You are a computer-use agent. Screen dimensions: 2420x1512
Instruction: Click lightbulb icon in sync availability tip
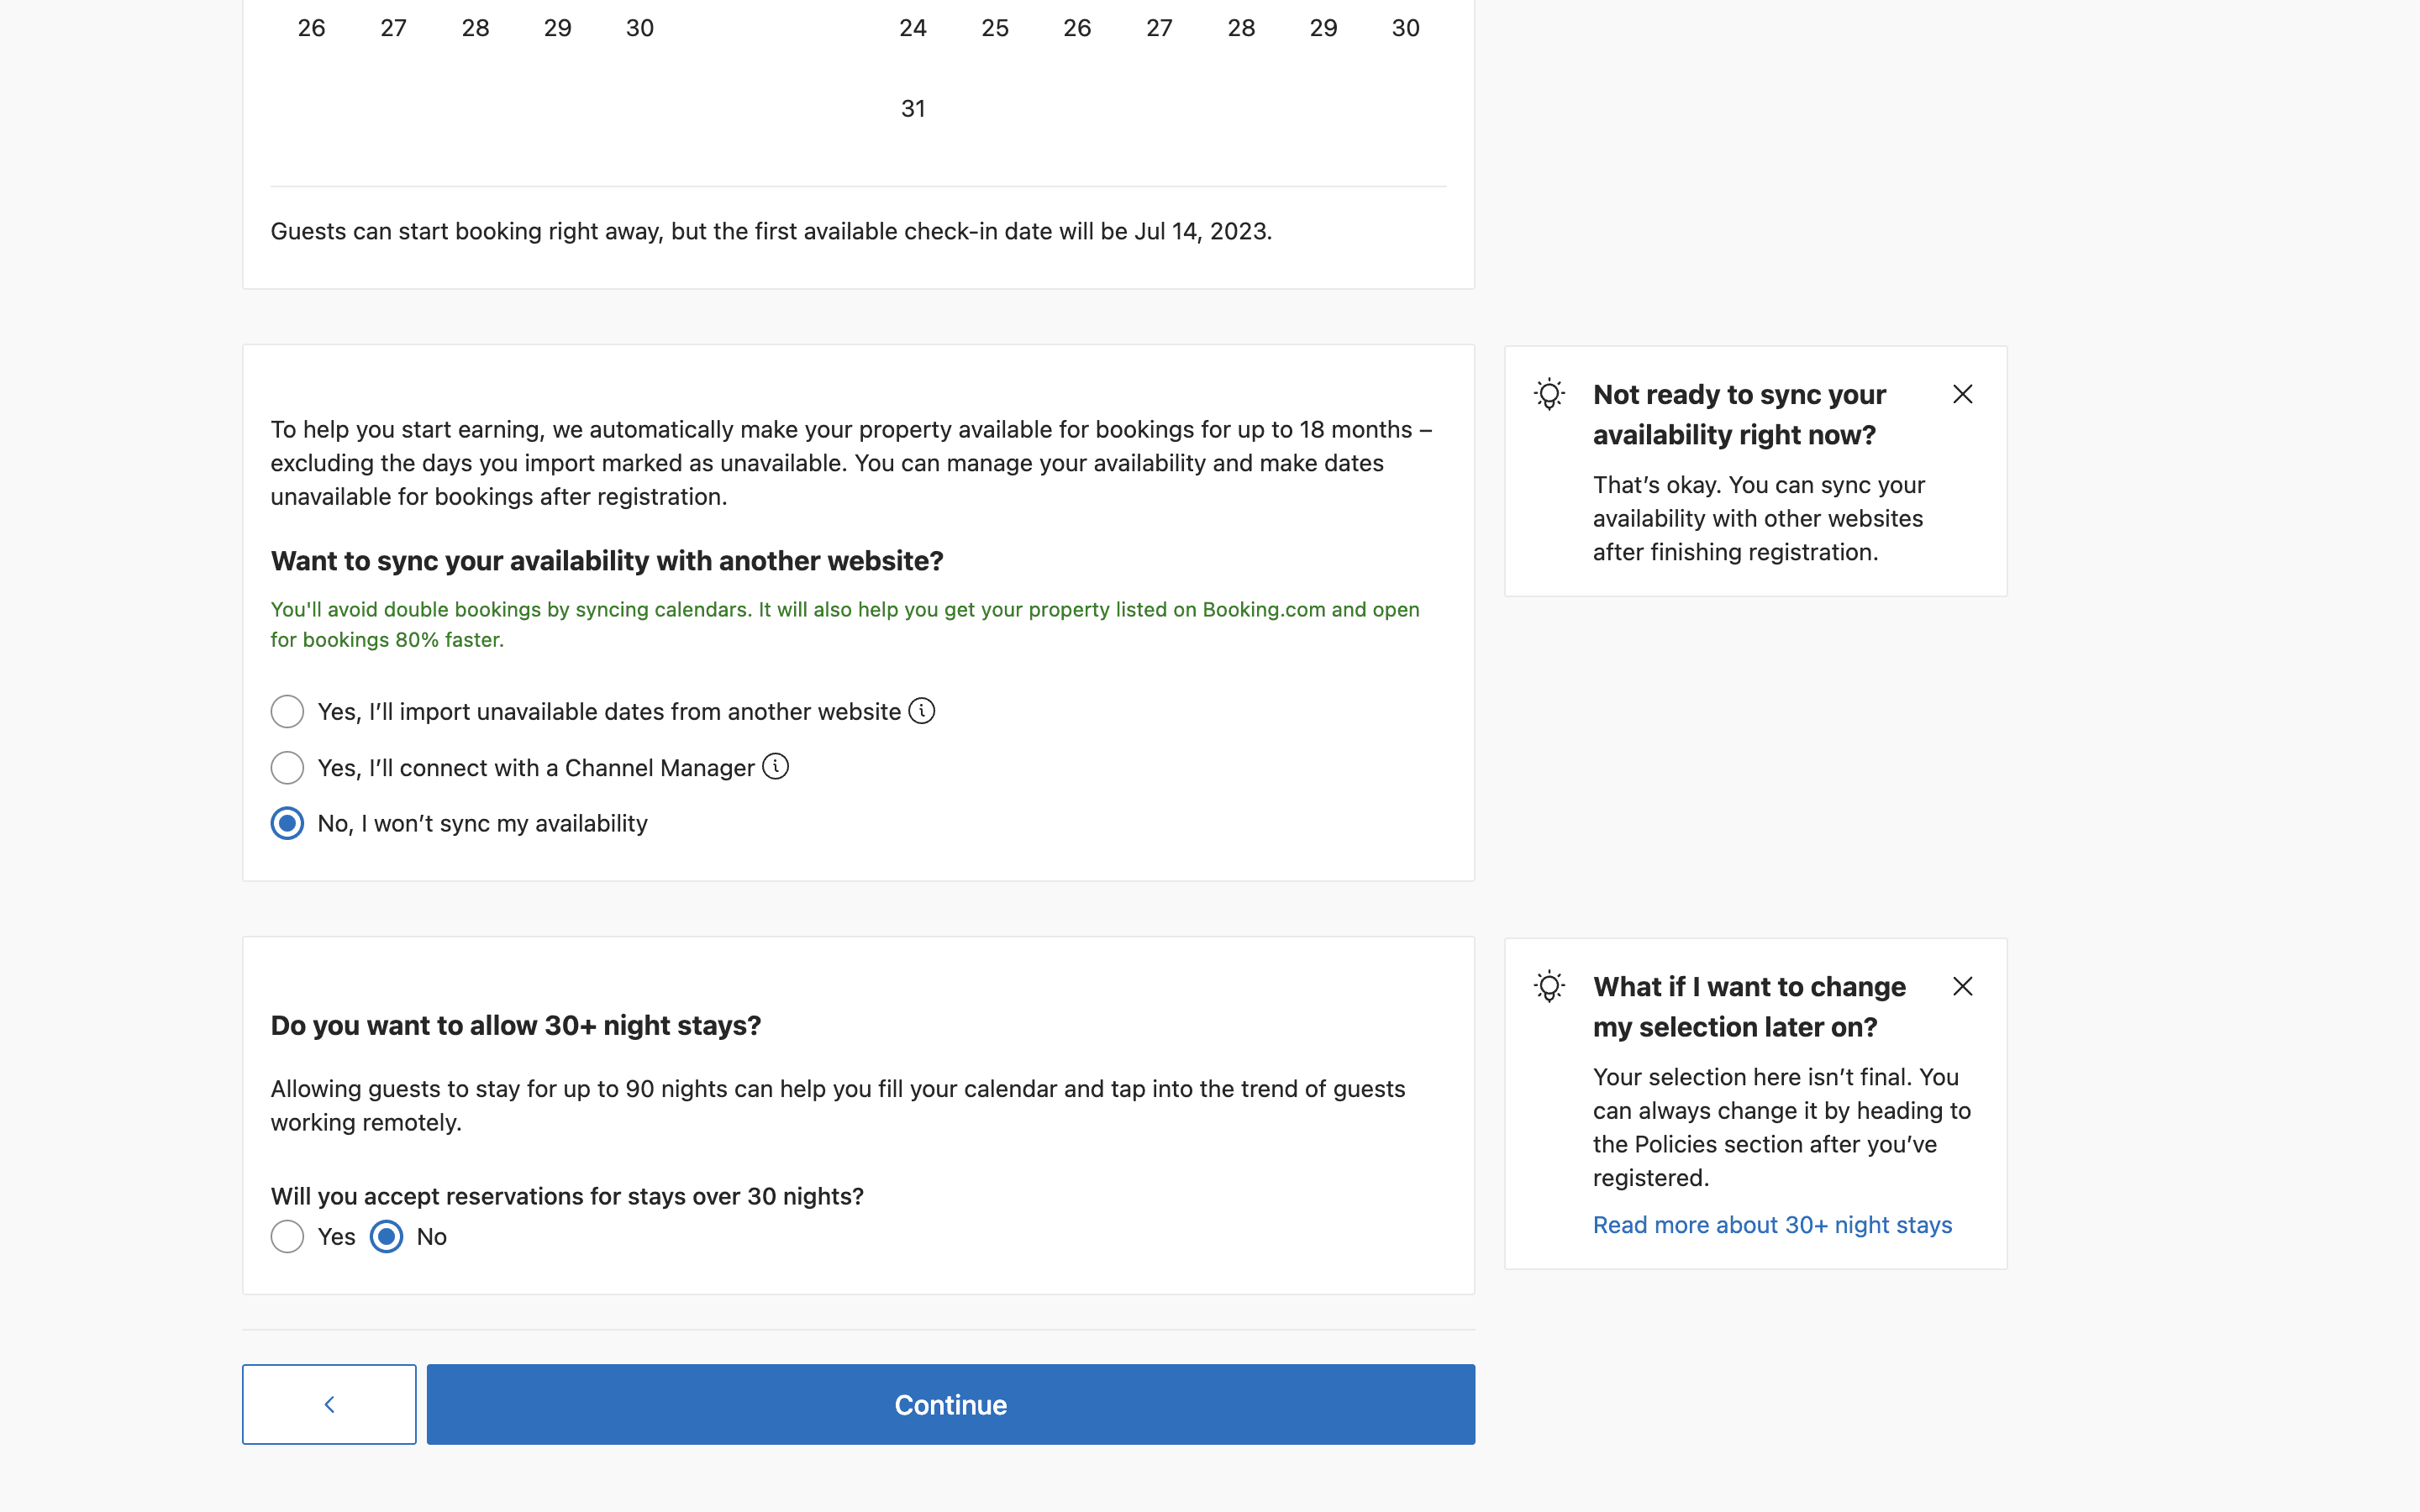click(1549, 394)
